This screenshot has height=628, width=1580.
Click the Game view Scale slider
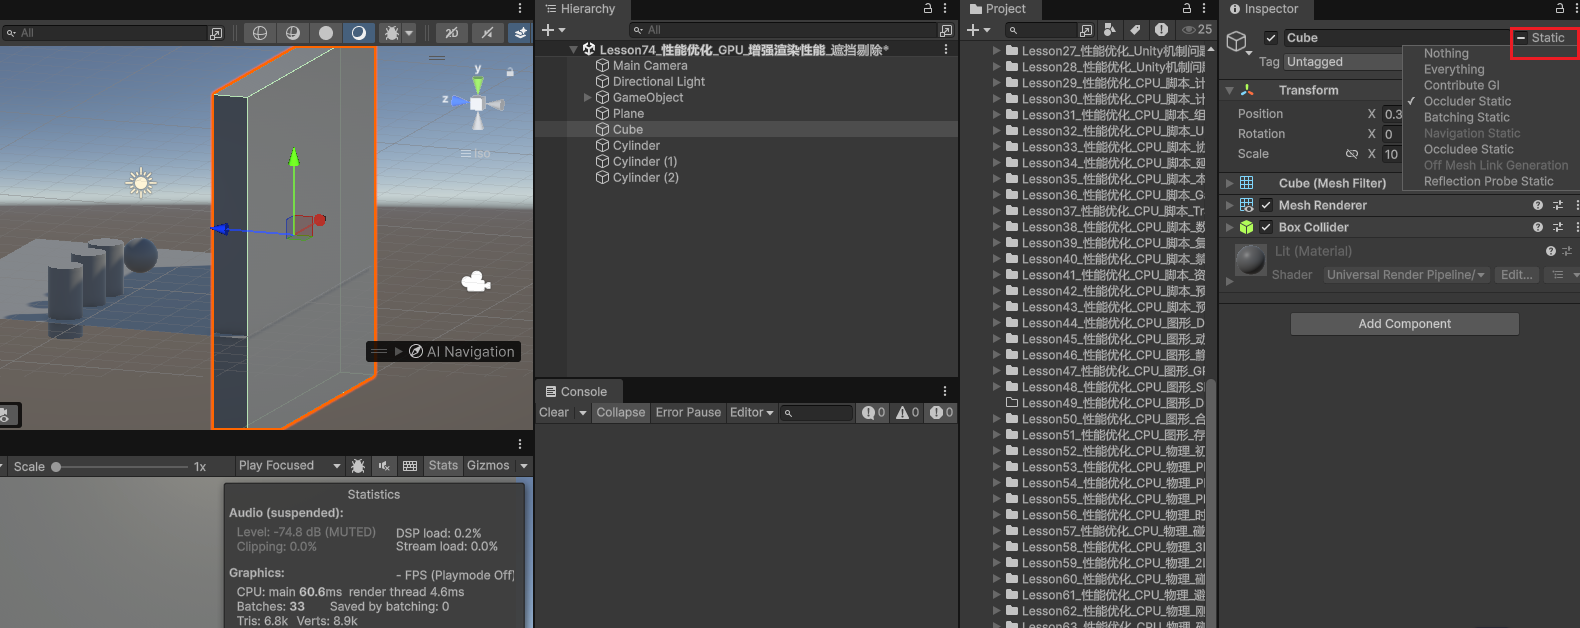pos(120,467)
